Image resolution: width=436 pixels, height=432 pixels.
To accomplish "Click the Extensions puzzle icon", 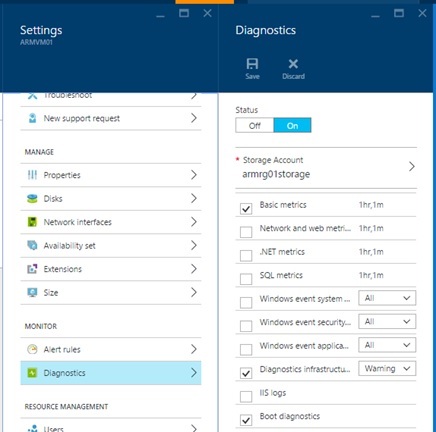I will [32, 269].
